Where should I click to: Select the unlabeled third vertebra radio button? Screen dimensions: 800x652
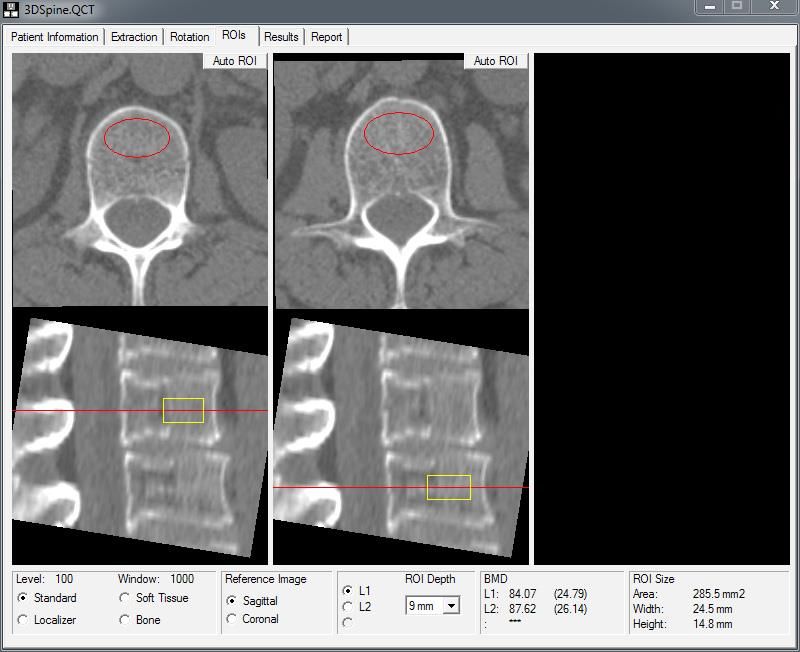tap(348, 622)
